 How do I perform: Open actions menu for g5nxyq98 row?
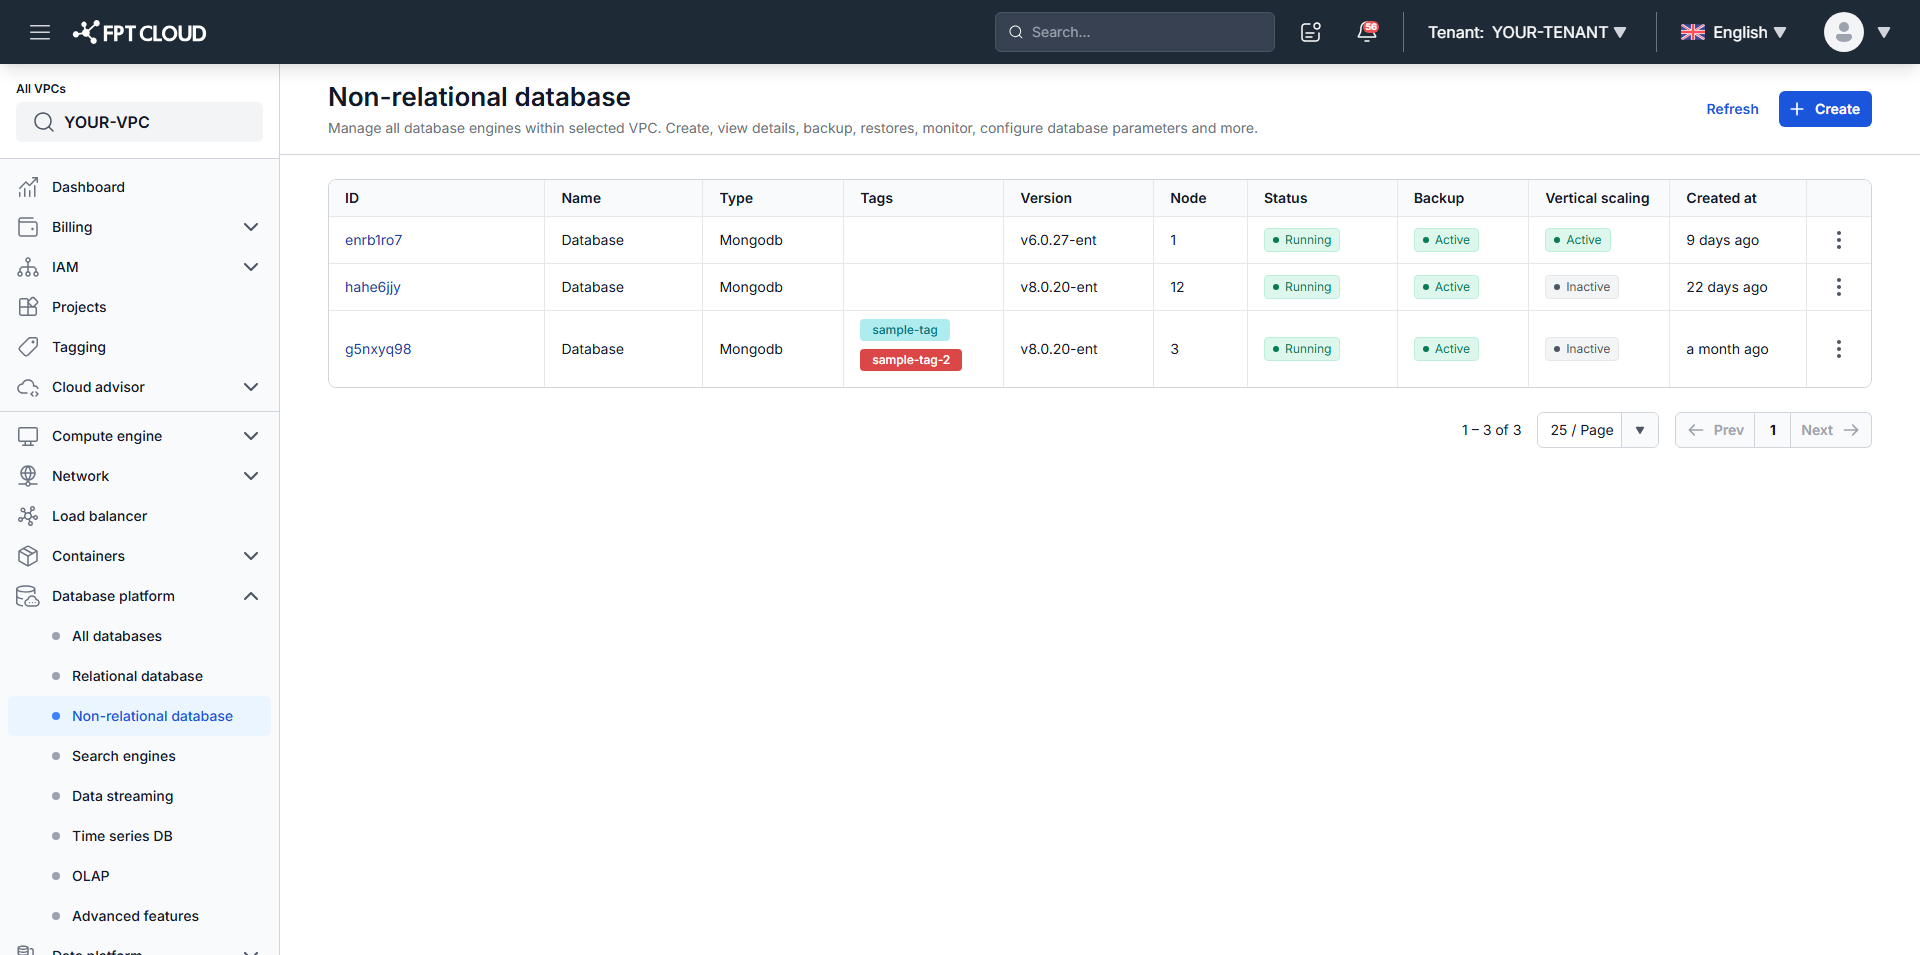coord(1838,349)
